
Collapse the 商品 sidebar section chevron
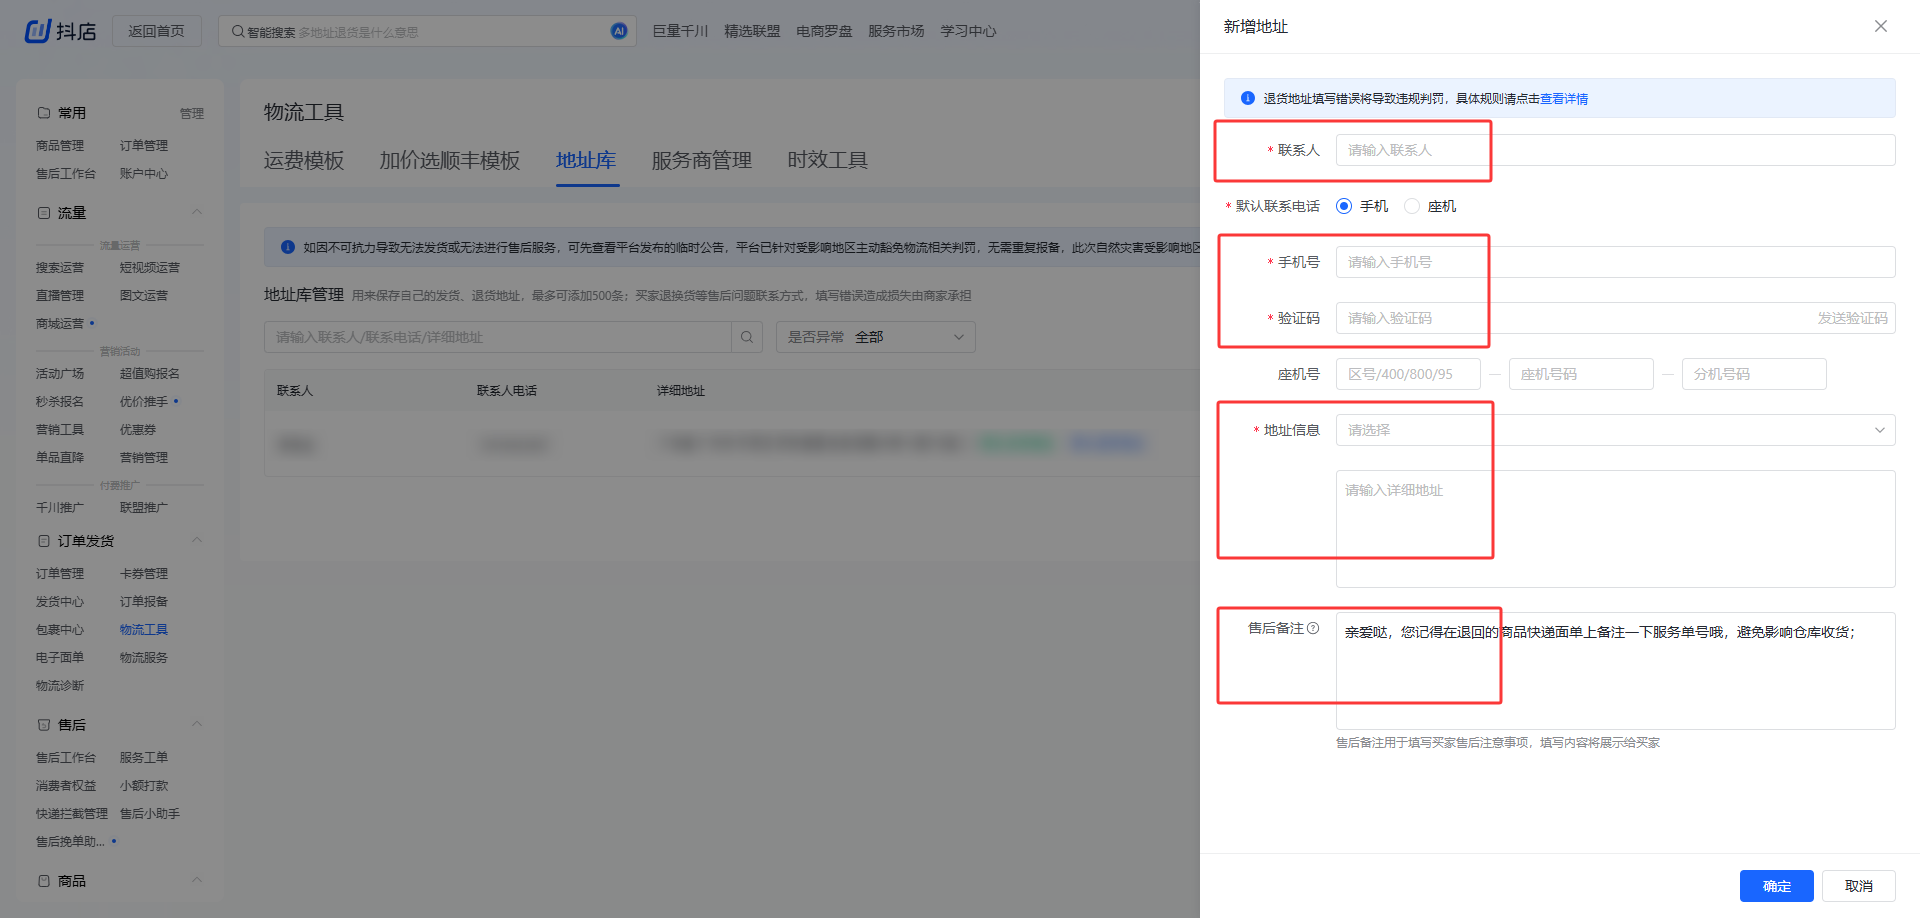[x=197, y=880]
